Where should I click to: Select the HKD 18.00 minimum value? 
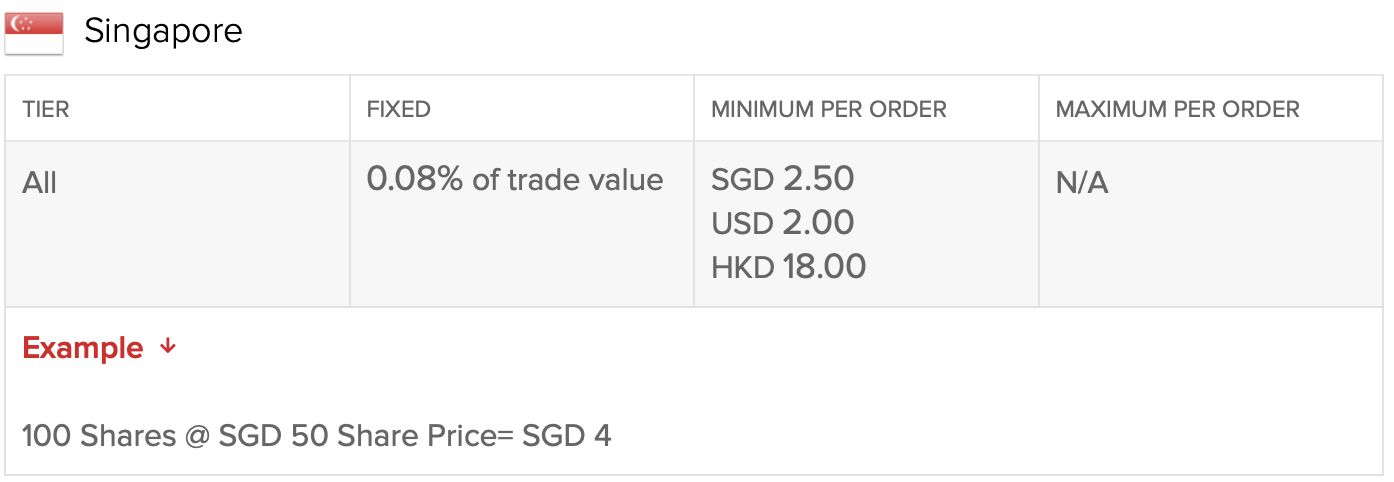pos(788,267)
